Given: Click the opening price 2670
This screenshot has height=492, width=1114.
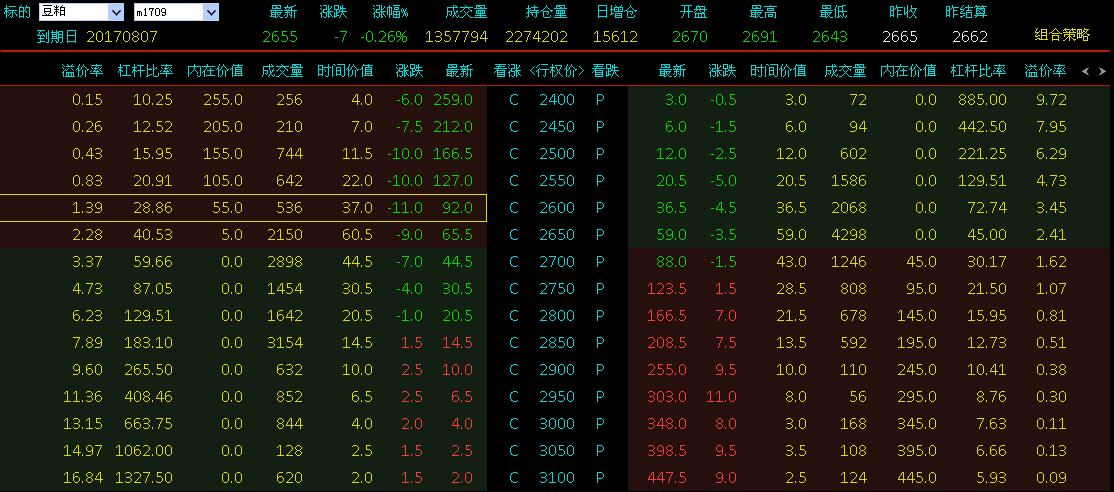Looking at the screenshot, I should click(x=690, y=37).
